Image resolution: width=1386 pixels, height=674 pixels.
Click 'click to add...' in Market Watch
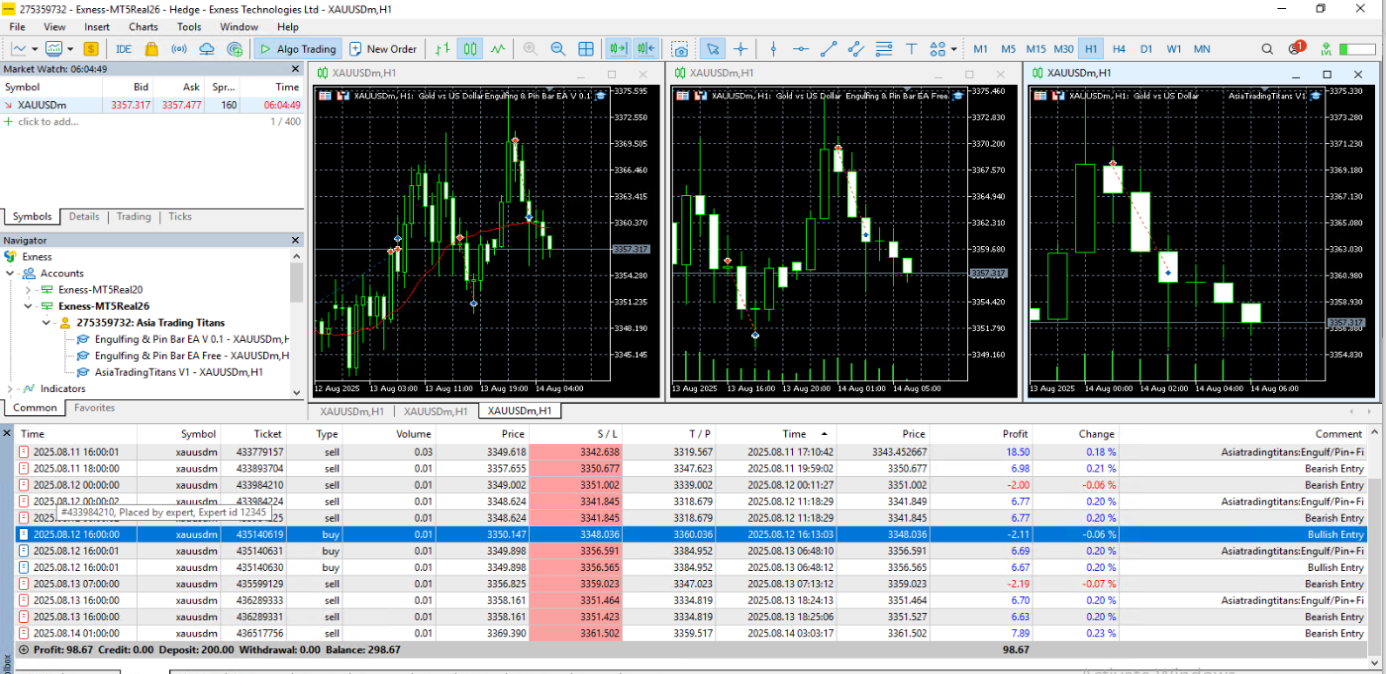[48, 122]
